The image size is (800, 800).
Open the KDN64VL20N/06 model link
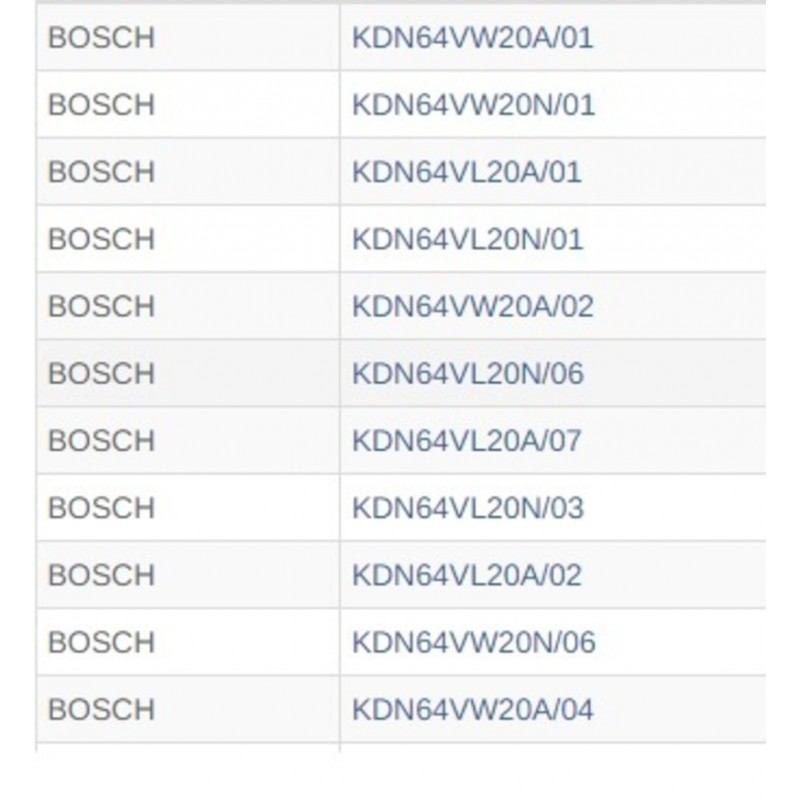click(468, 373)
